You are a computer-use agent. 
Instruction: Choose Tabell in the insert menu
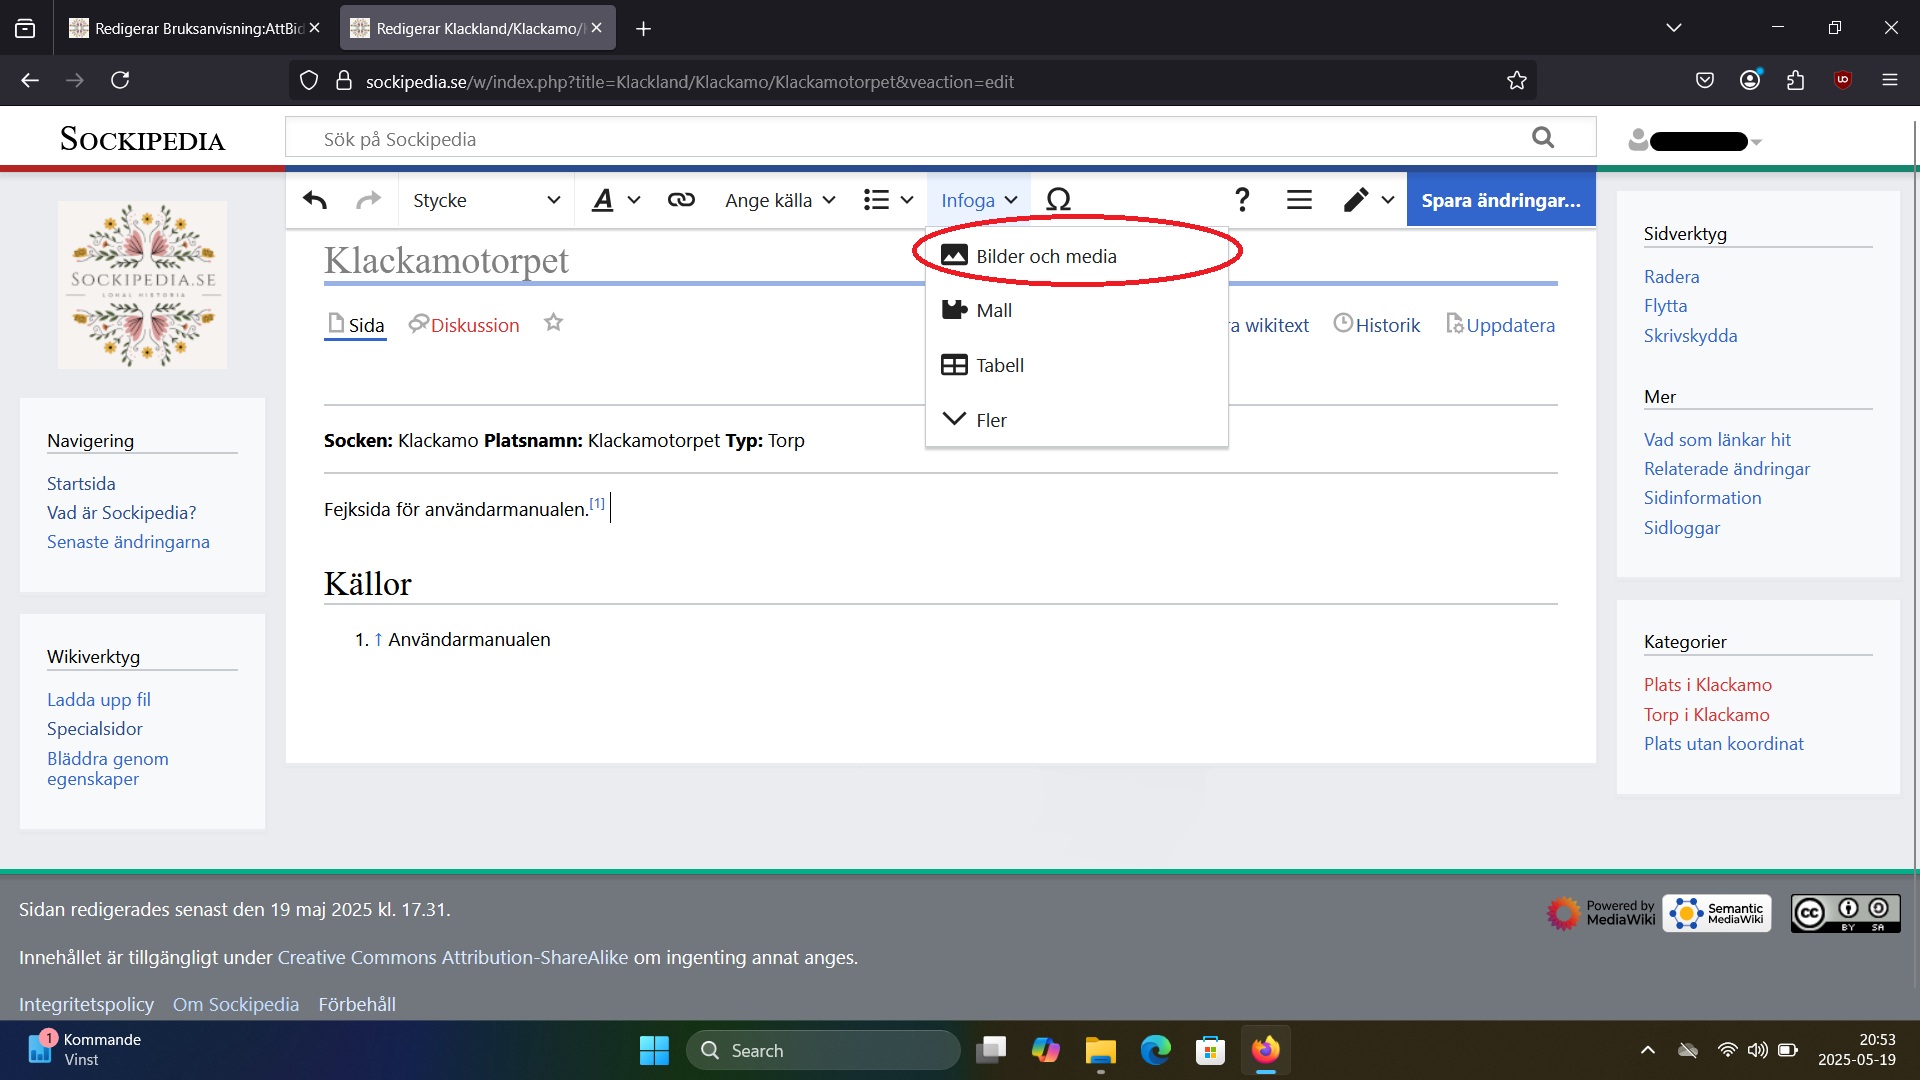point(999,365)
